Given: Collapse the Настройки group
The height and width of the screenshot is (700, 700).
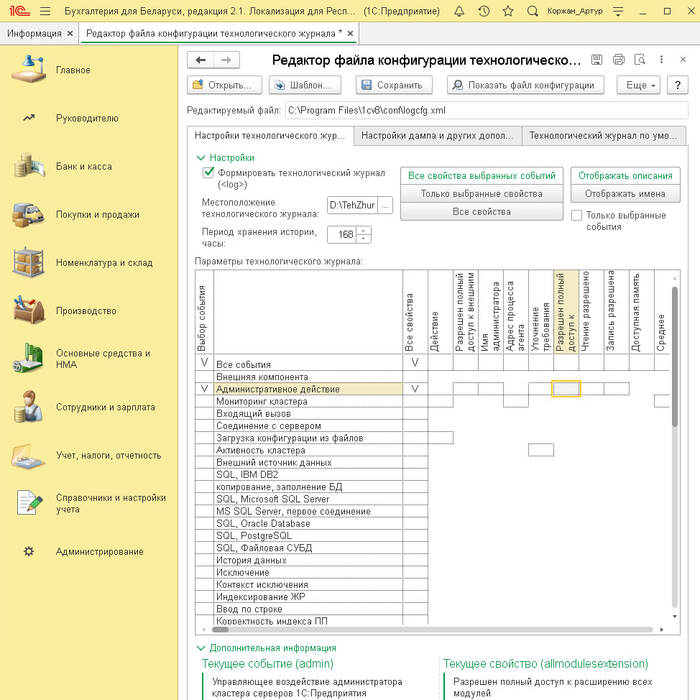Looking at the screenshot, I should point(201,158).
